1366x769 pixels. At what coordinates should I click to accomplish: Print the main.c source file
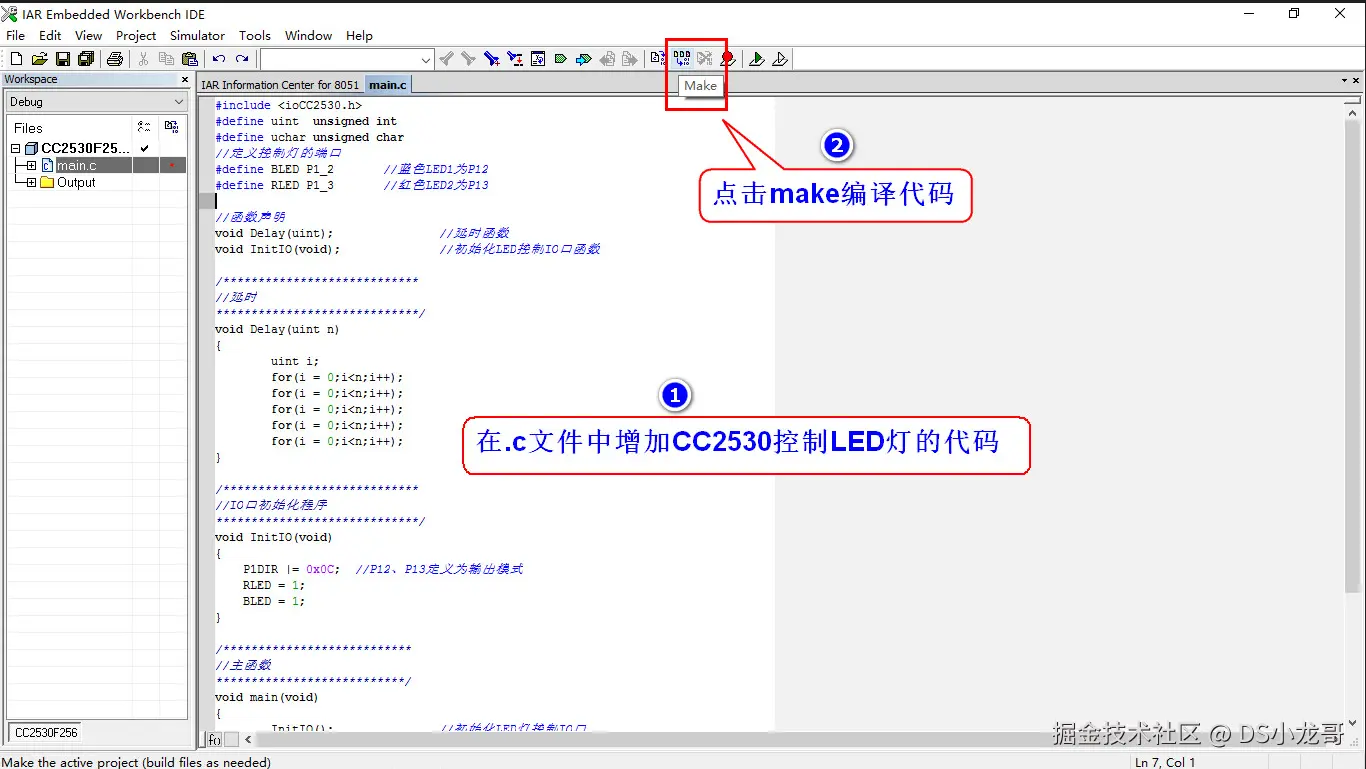click(x=115, y=58)
